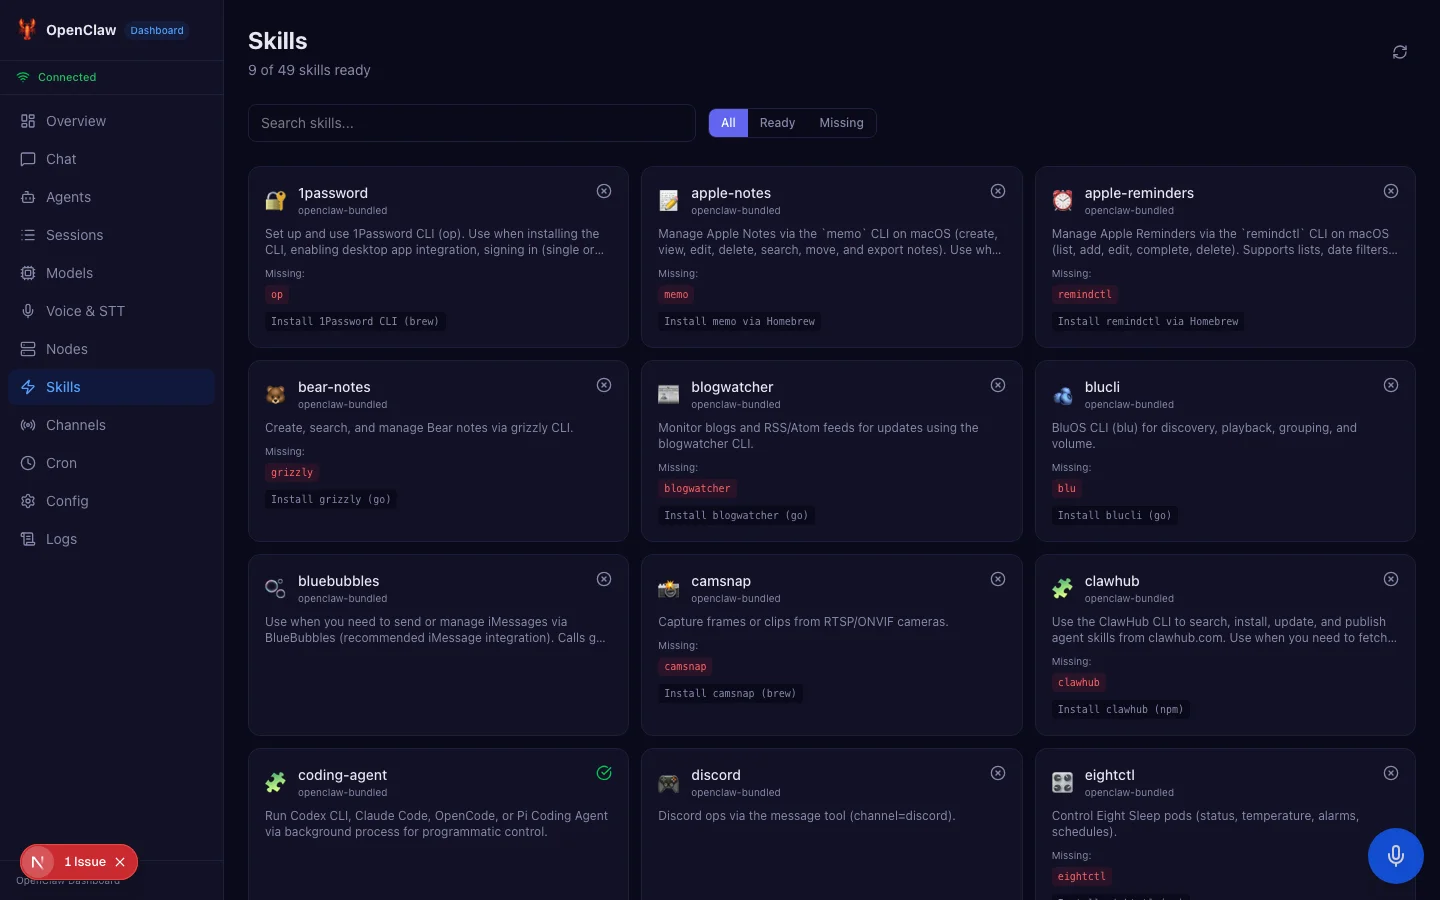Image resolution: width=1440 pixels, height=900 pixels.
Task: Go to Voice & STT settings
Action: click(86, 311)
